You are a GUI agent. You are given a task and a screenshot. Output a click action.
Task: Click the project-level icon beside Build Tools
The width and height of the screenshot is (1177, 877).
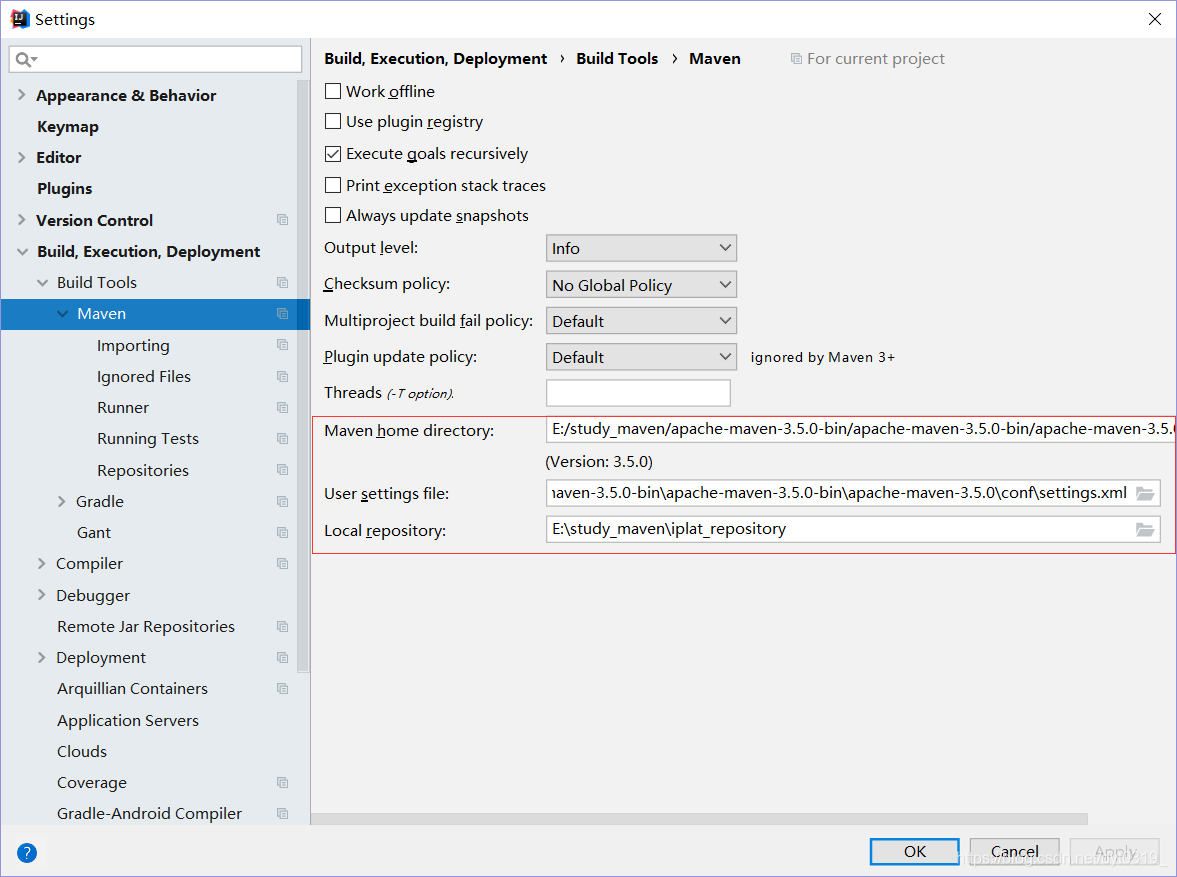click(x=282, y=282)
